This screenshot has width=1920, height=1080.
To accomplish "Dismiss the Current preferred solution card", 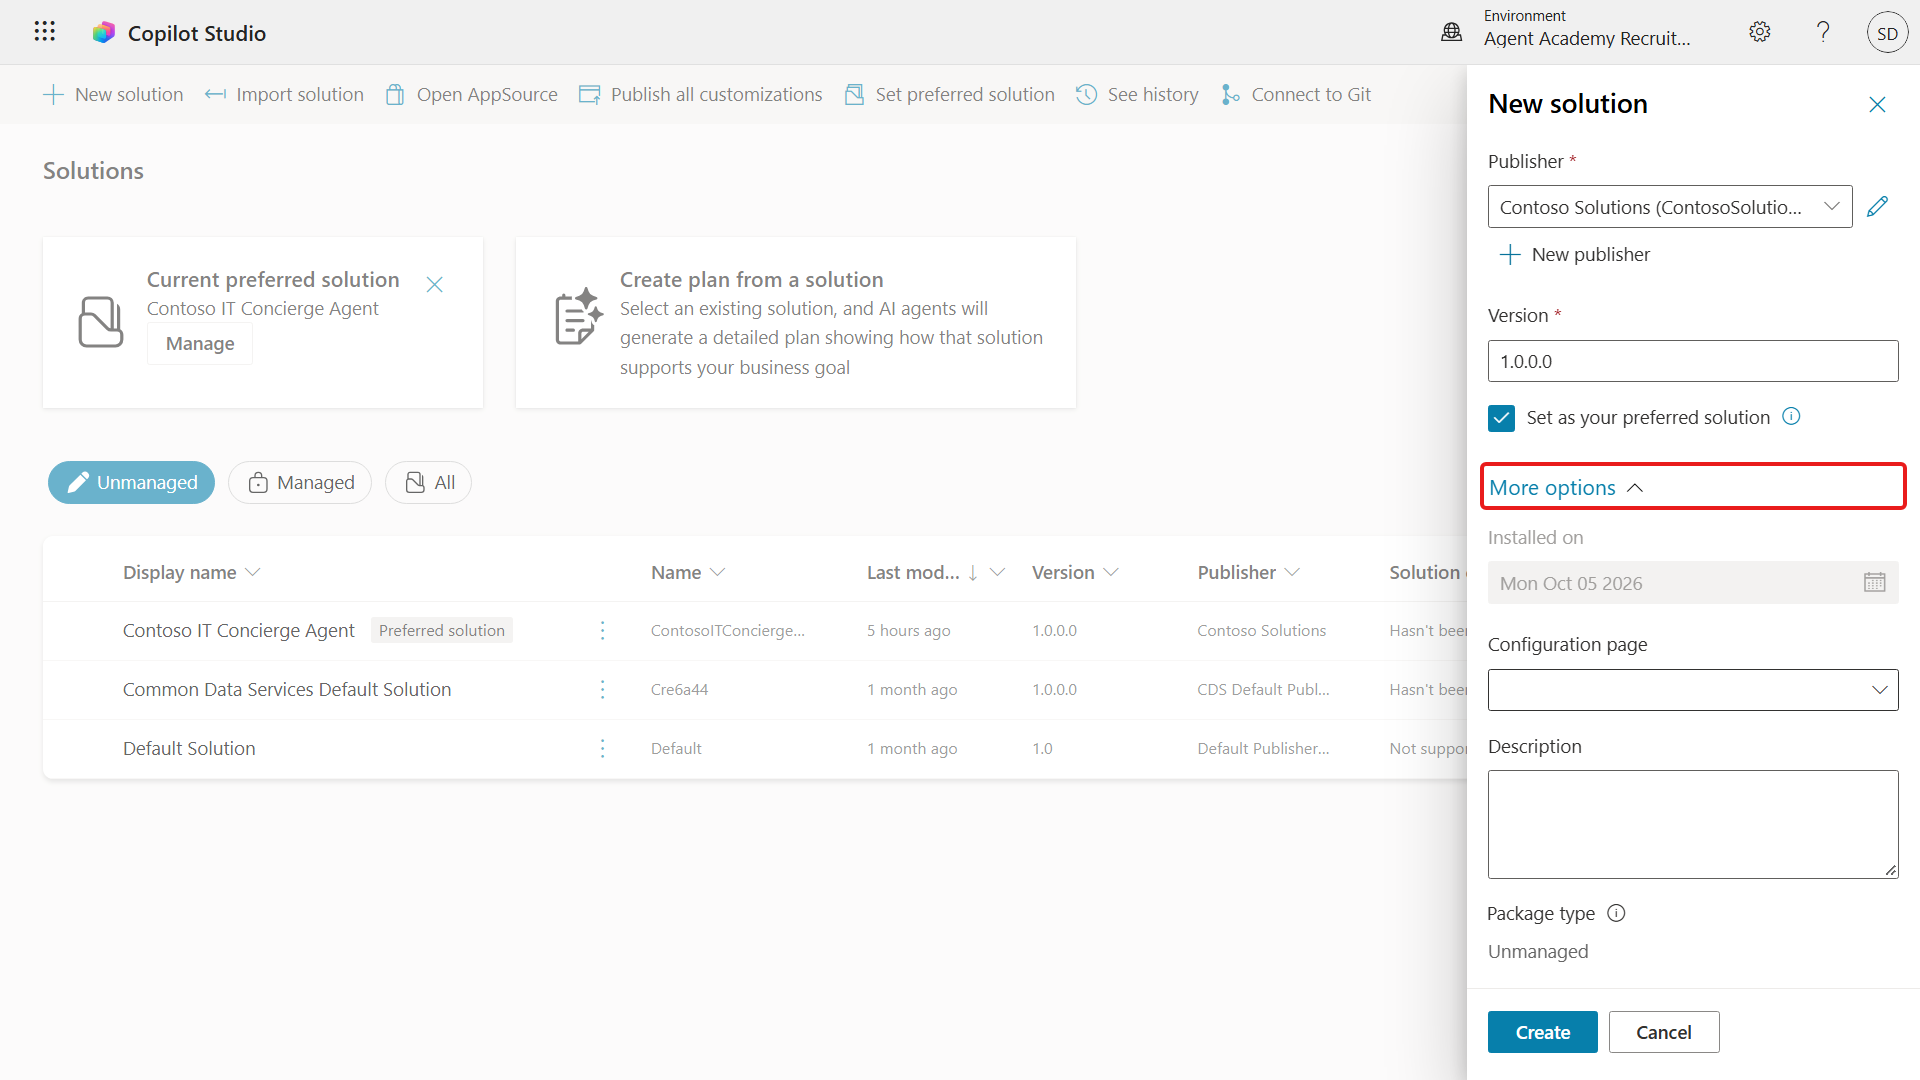I will point(434,285).
